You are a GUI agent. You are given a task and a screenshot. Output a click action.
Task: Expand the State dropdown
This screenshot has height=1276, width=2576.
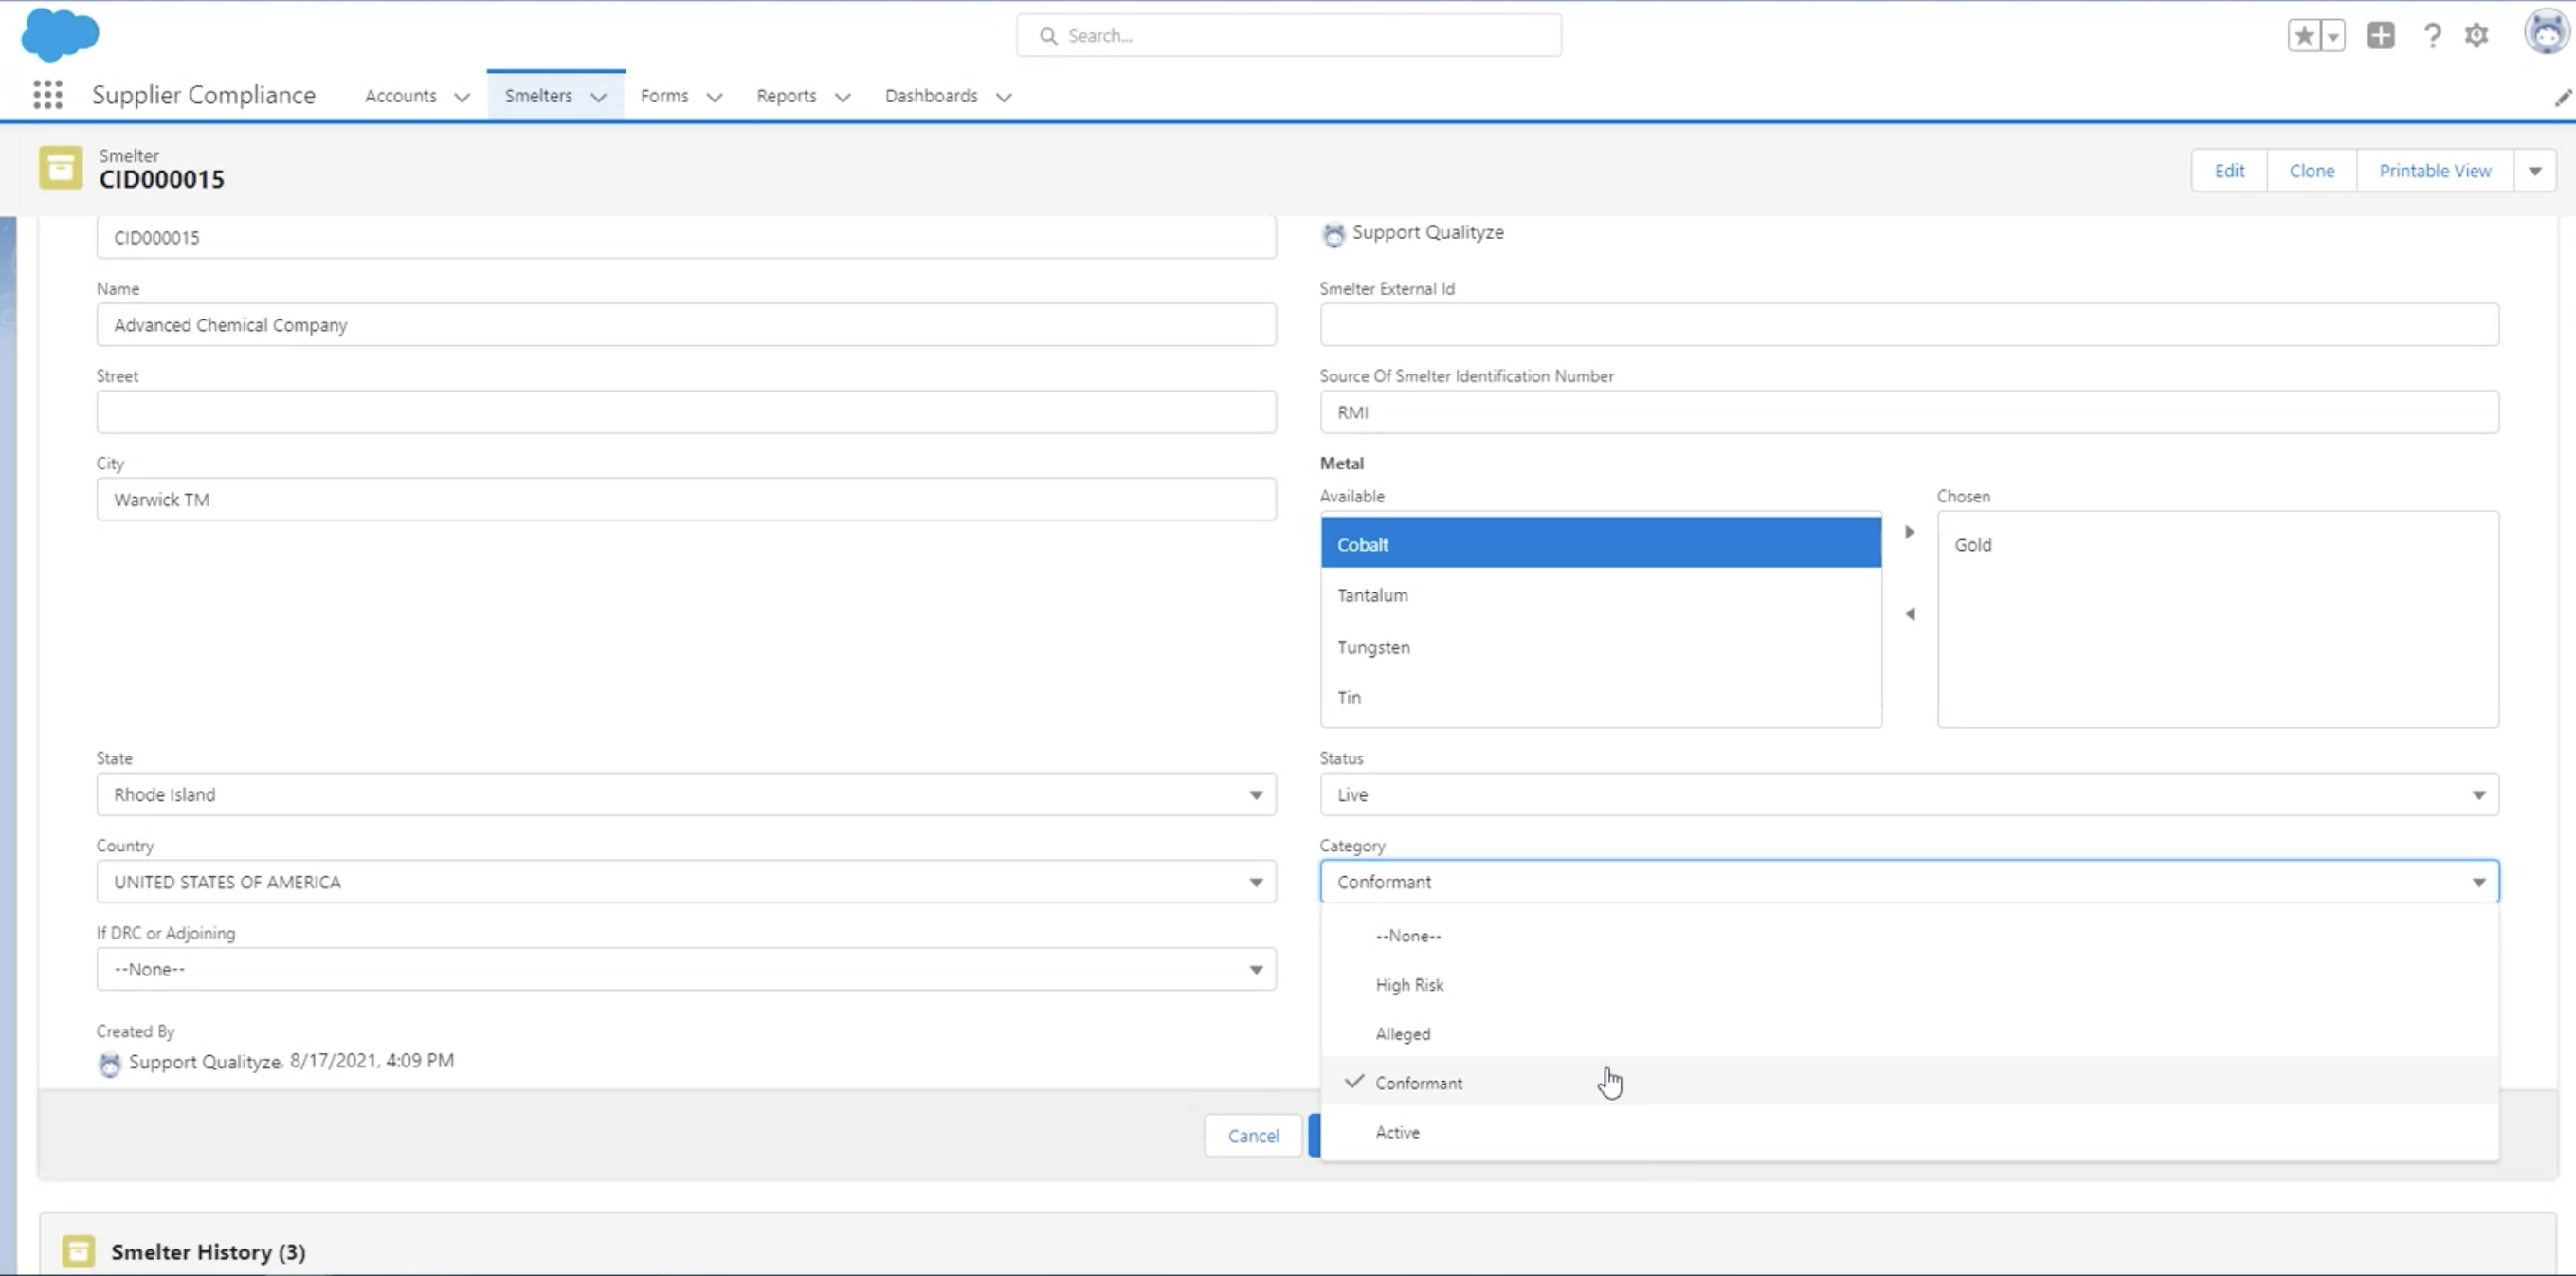tap(685, 794)
